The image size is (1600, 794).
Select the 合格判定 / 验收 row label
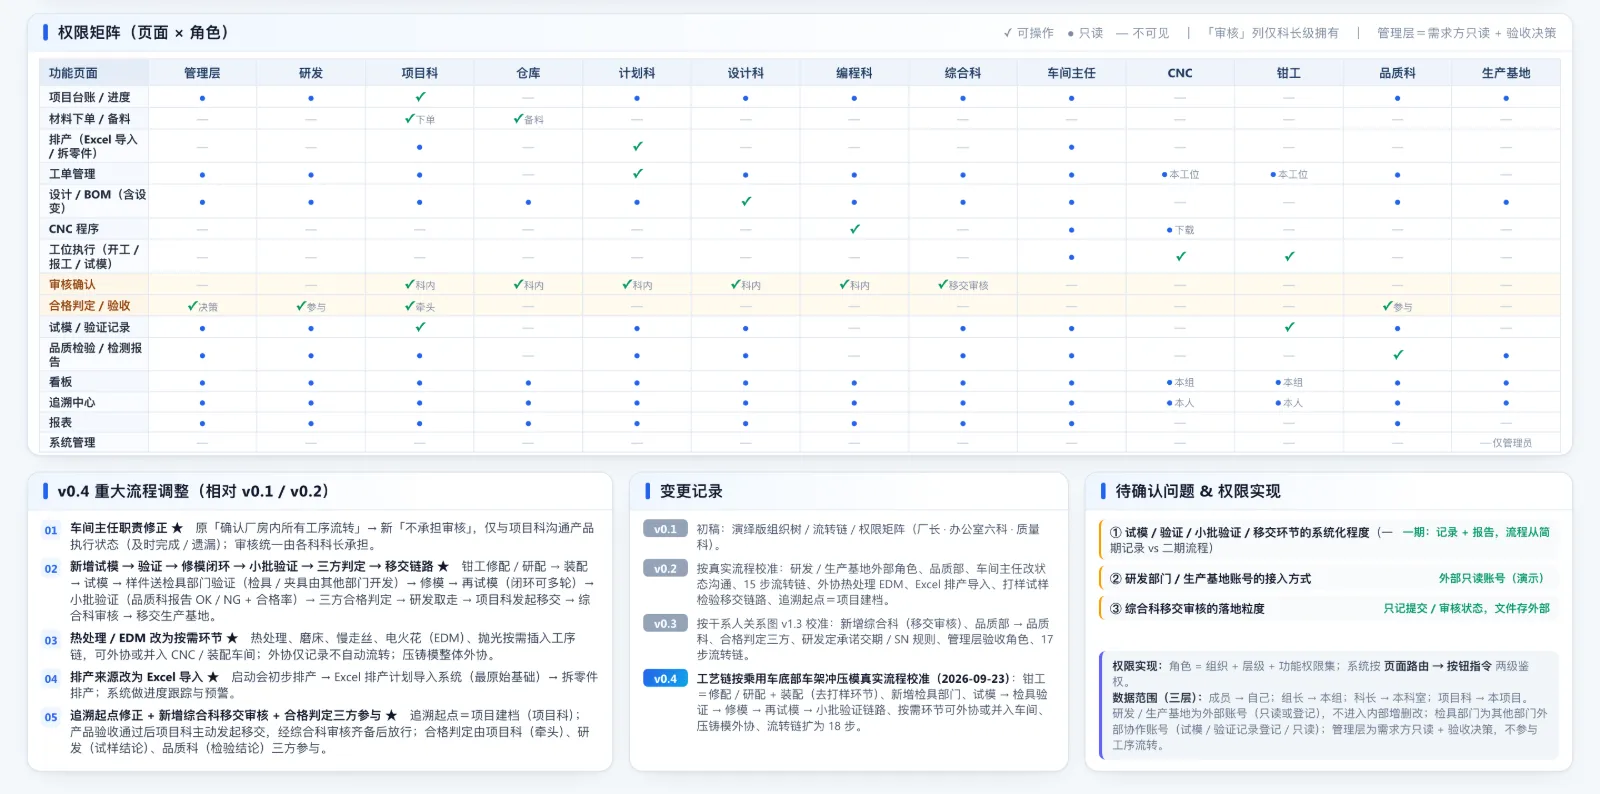click(90, 306)
